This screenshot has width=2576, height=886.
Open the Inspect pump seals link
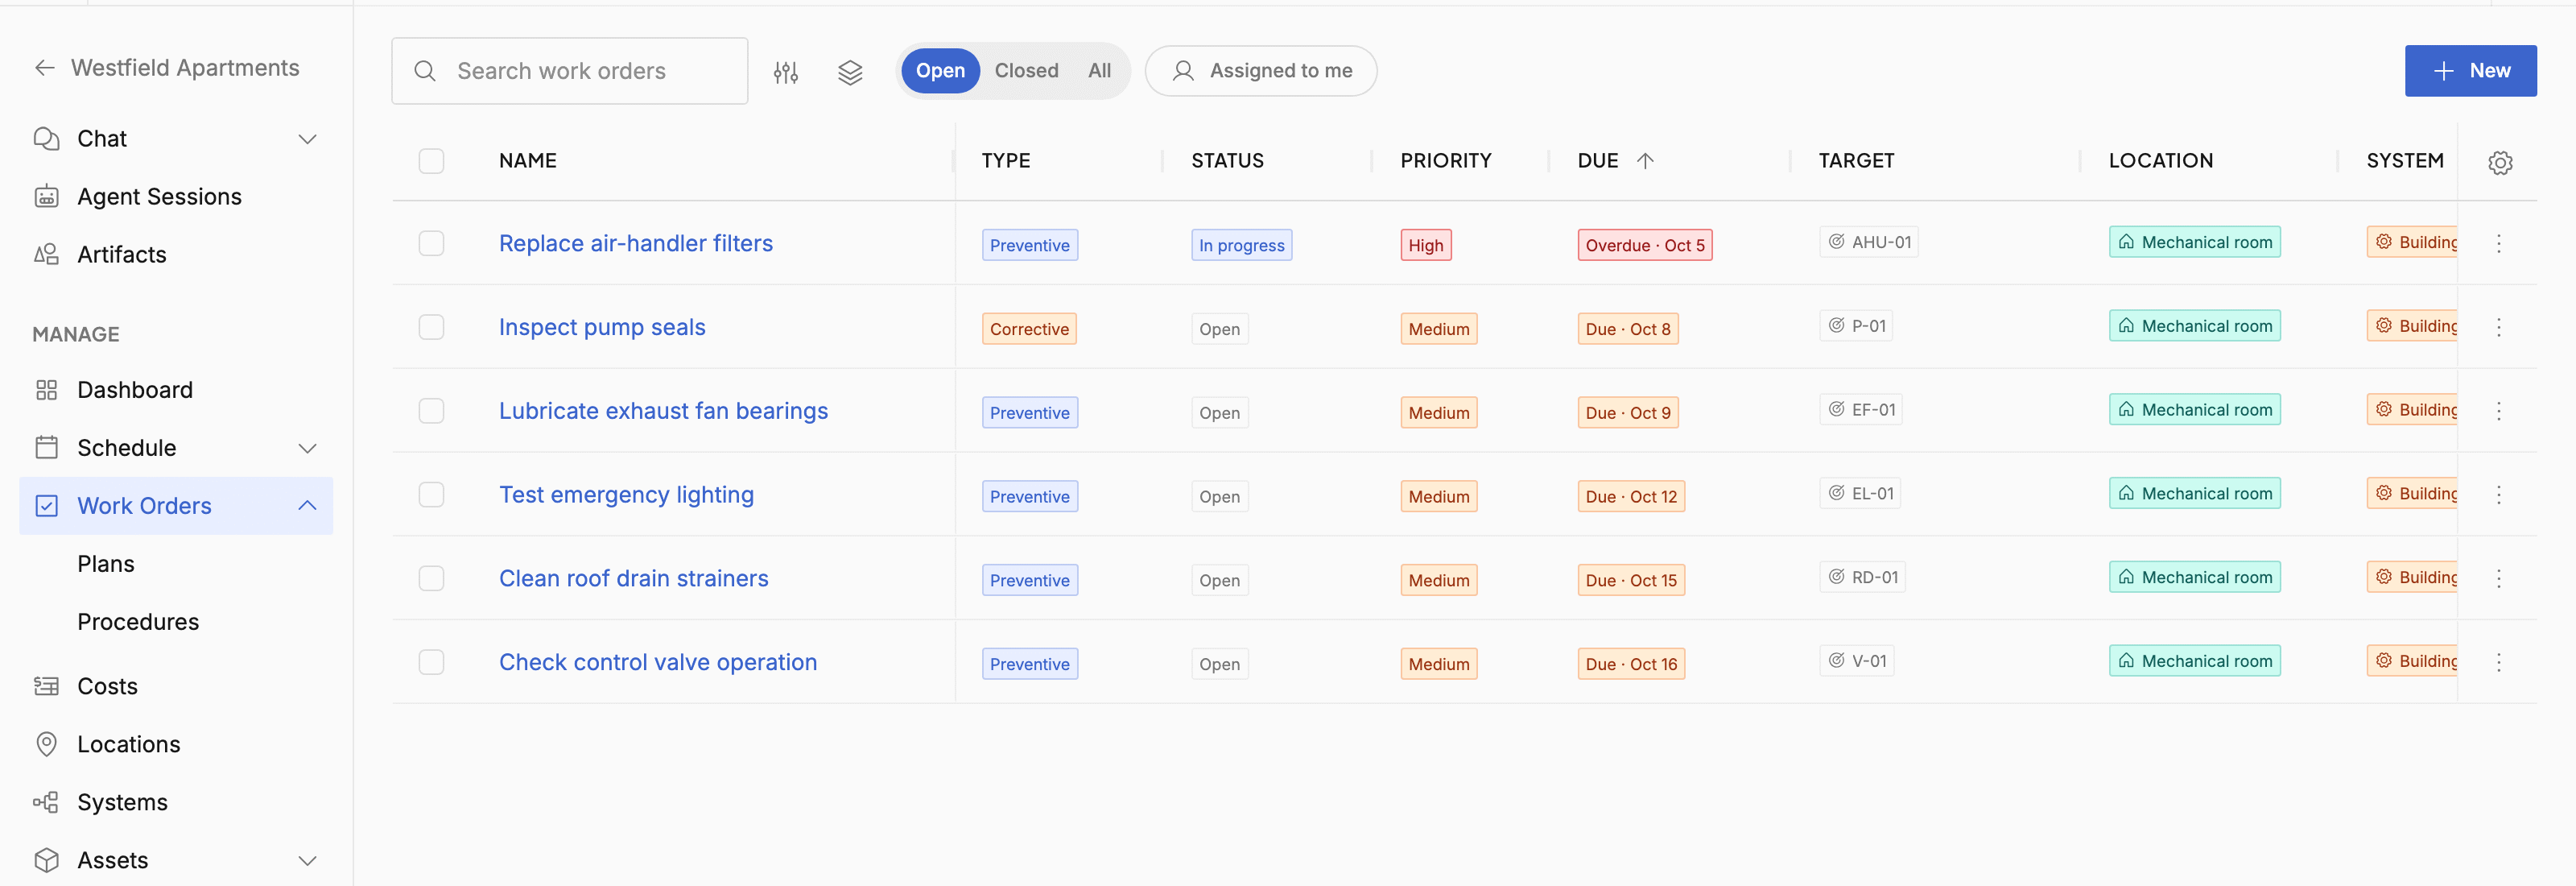602,328
